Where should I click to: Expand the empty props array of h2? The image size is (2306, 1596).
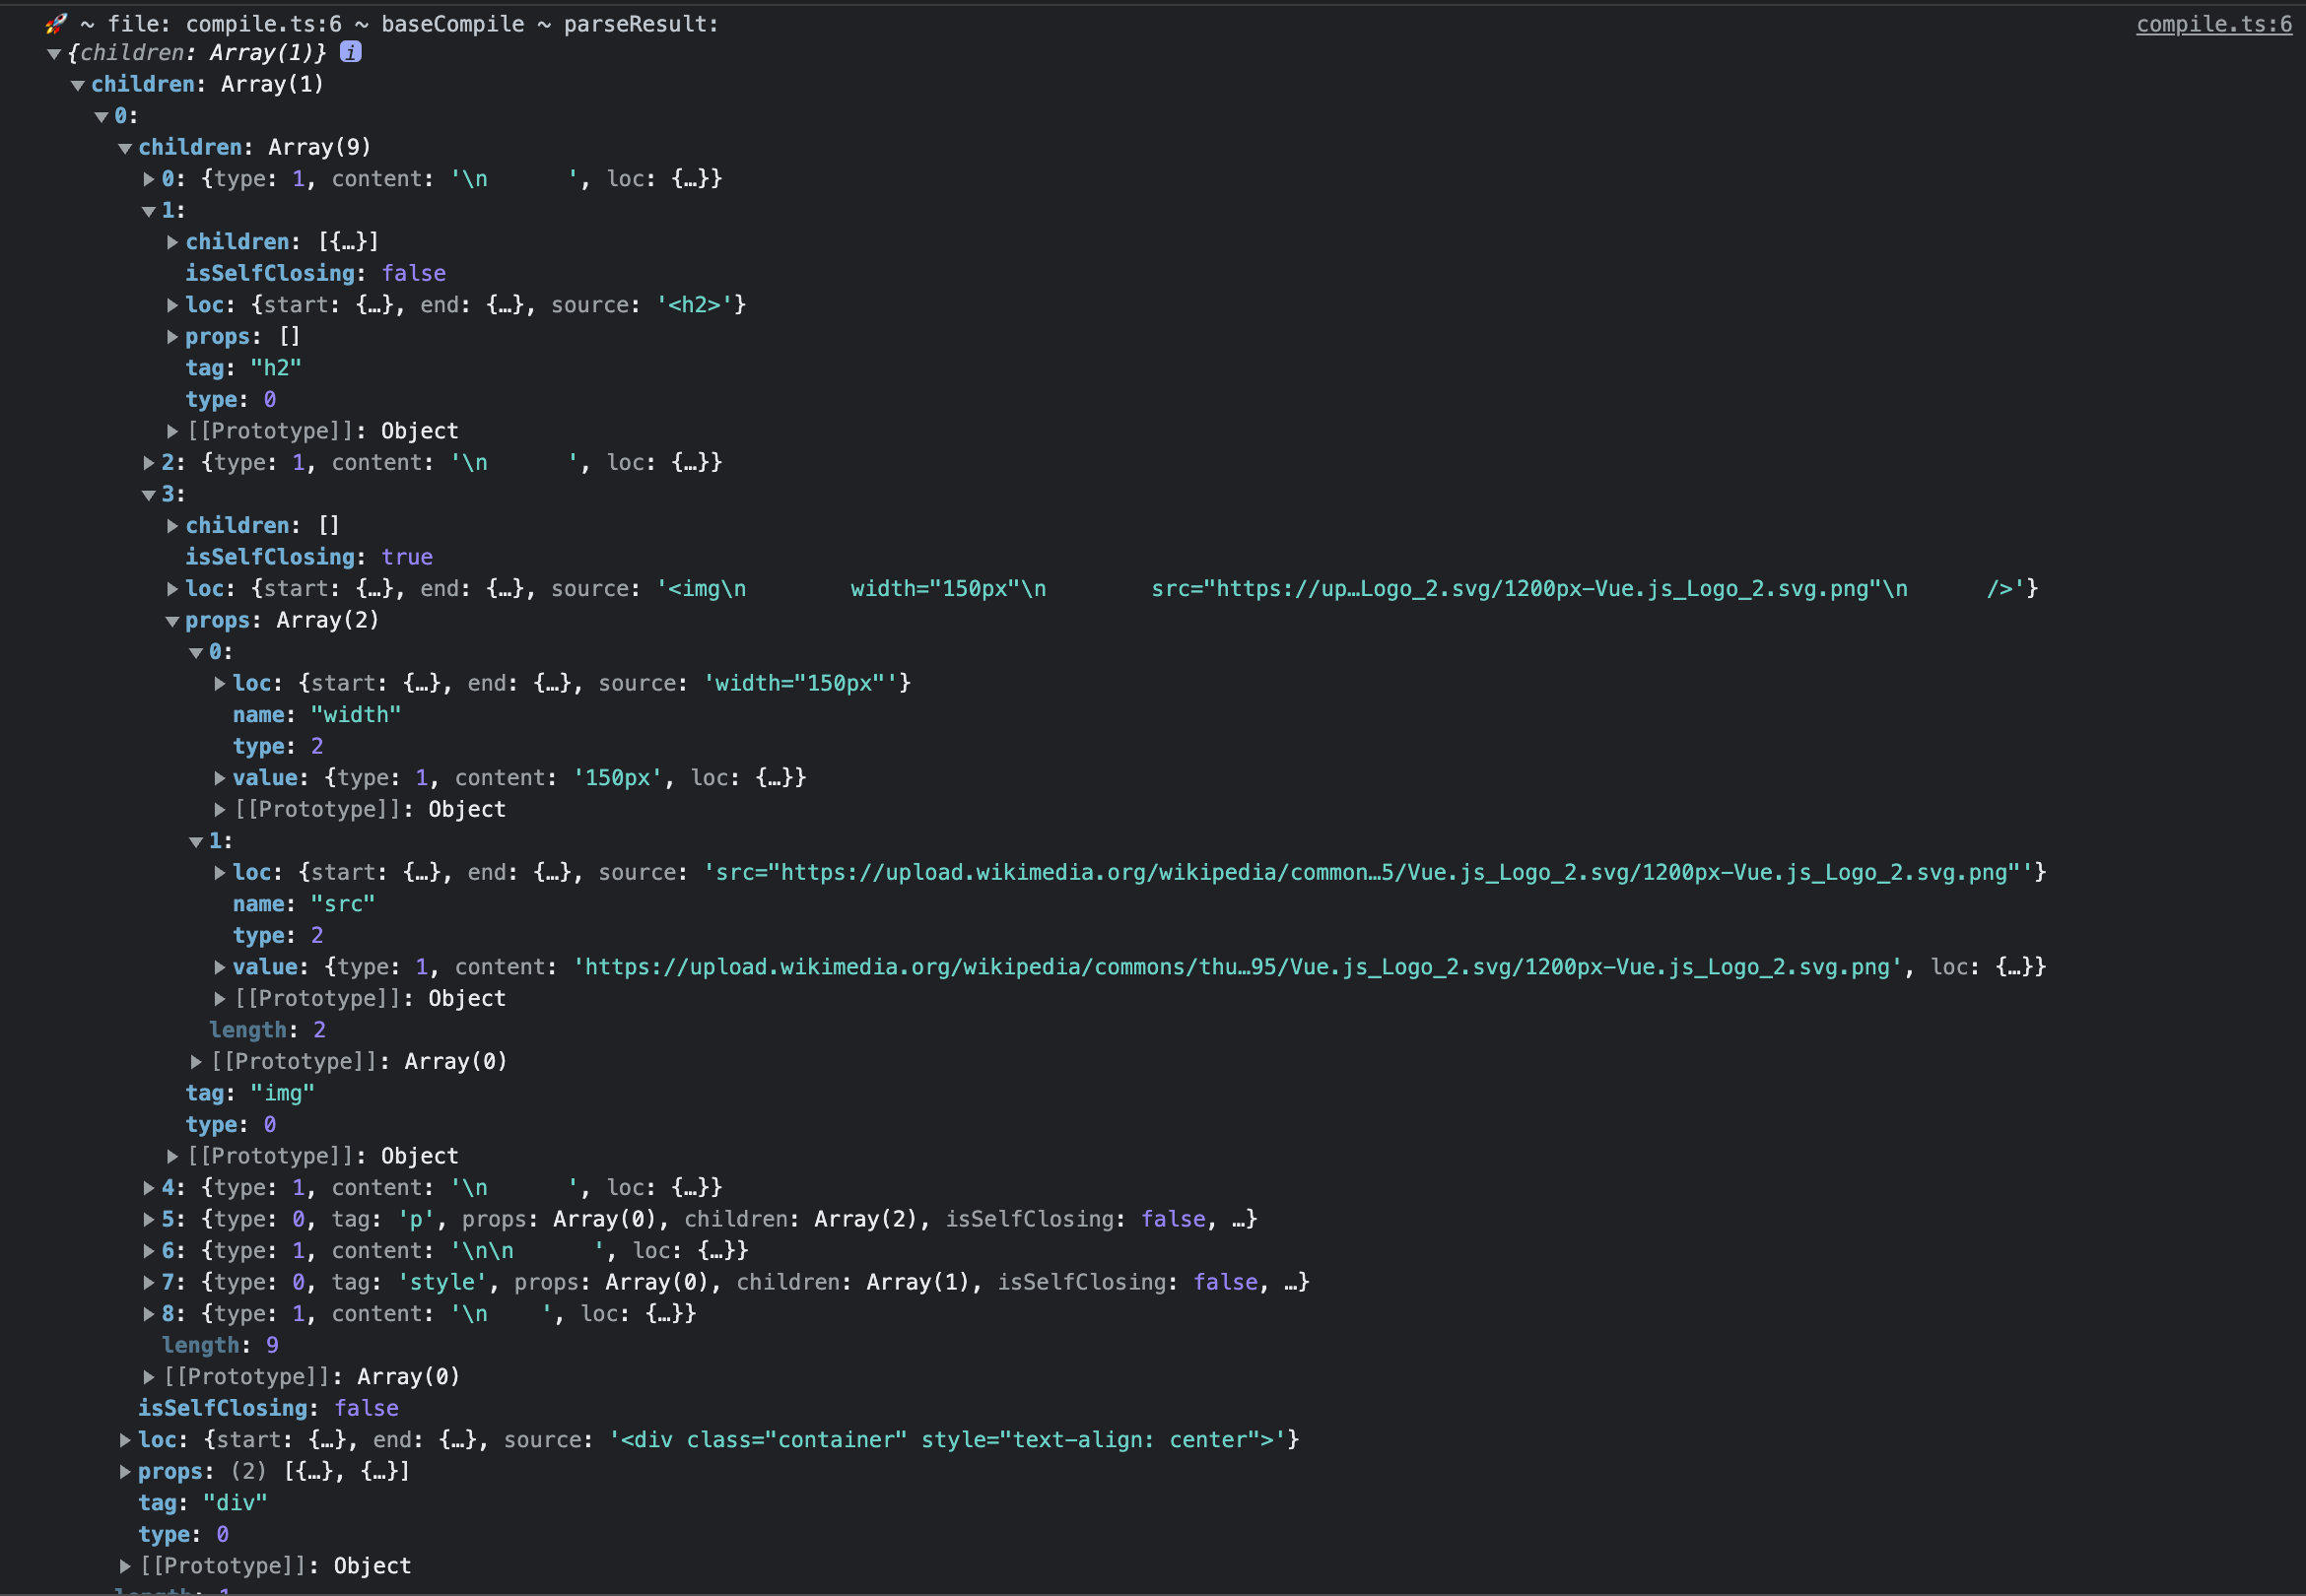172,337
